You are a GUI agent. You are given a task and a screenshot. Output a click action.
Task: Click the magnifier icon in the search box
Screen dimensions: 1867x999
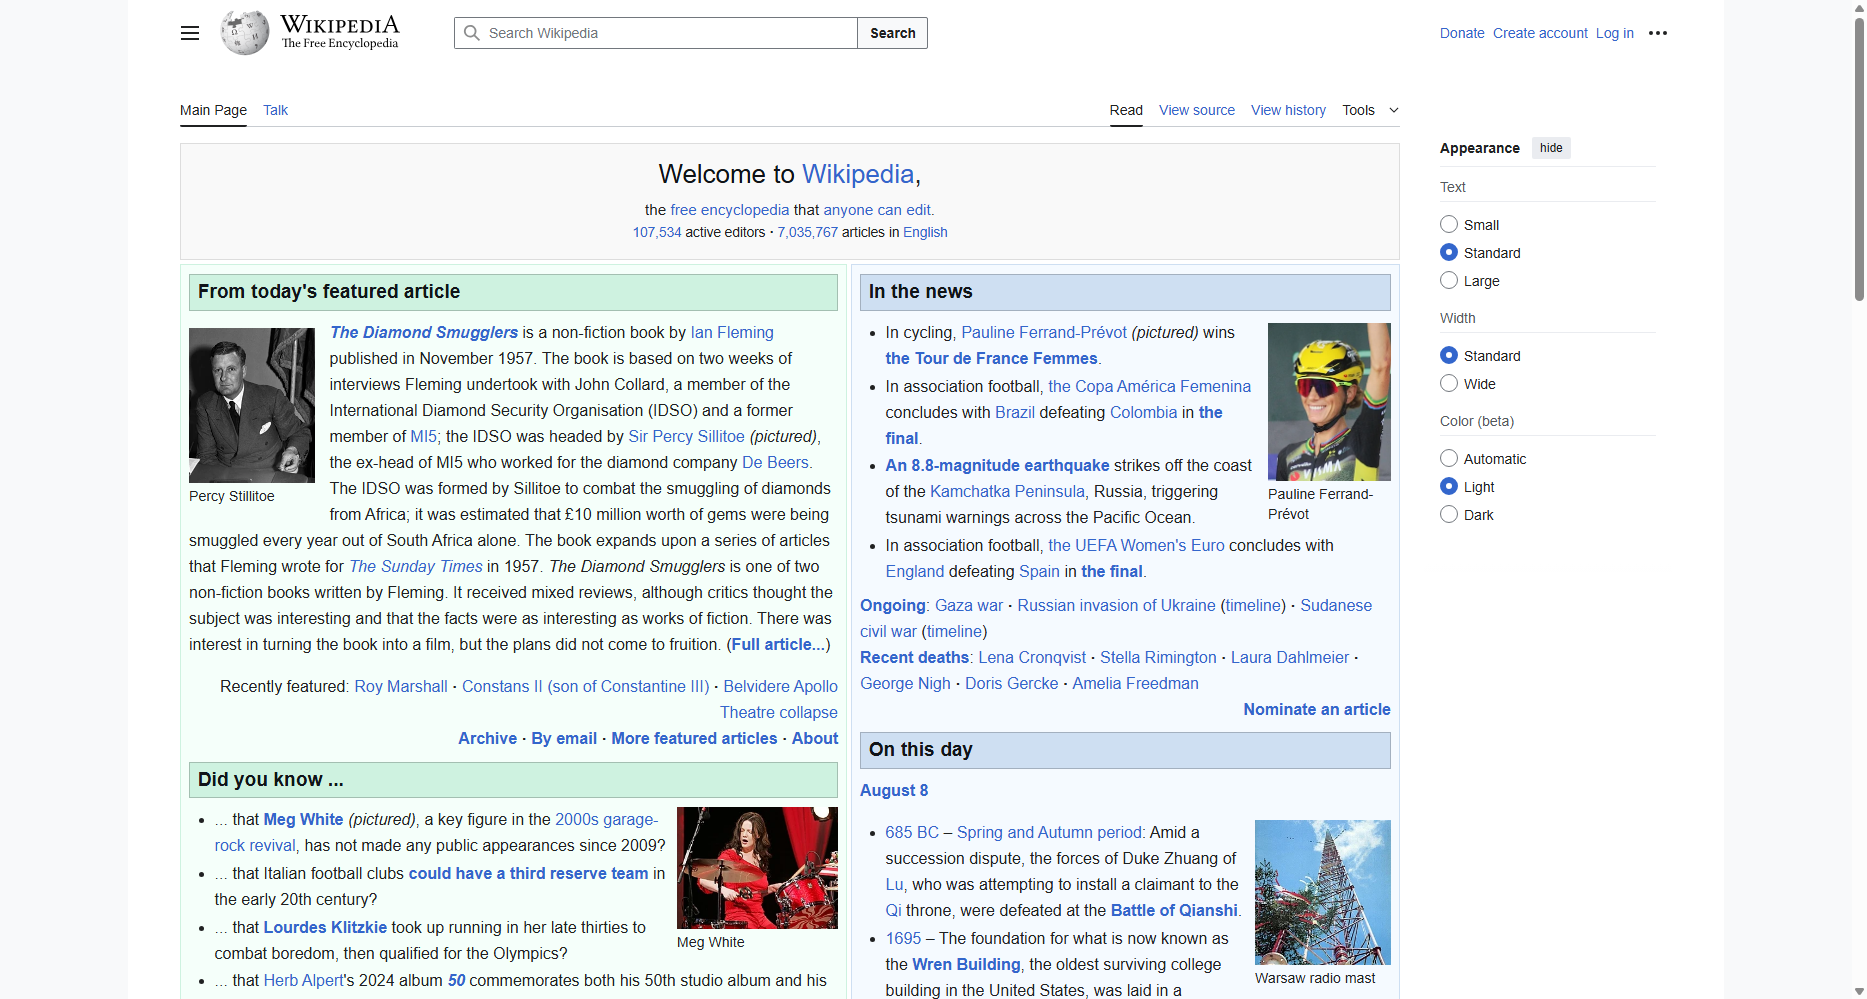click(x=472, y=33)
